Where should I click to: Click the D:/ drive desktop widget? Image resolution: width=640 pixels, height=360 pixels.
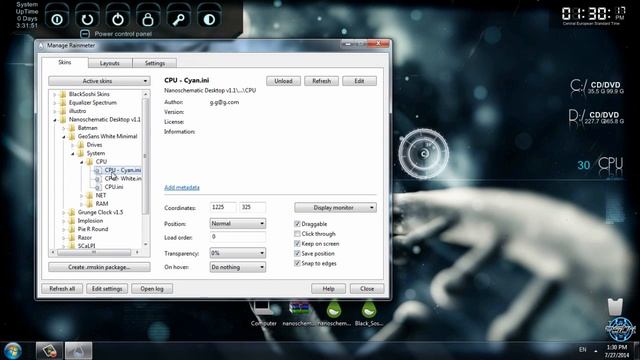coord(596,117)
